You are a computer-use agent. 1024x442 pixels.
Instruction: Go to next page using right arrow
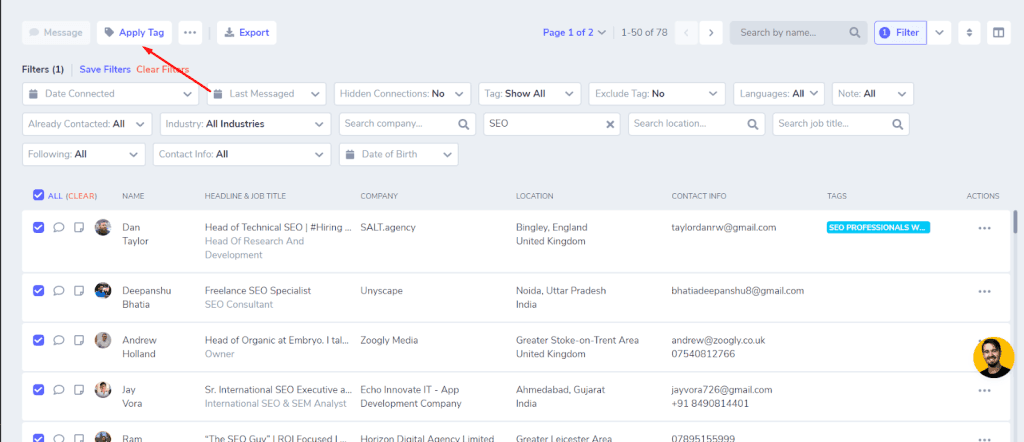[711, 33]
